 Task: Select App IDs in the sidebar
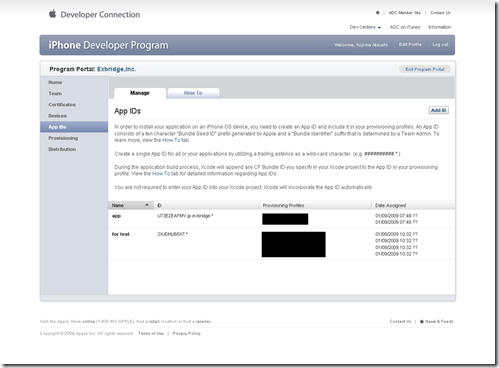pyautogui.click(x=74, y=127)
